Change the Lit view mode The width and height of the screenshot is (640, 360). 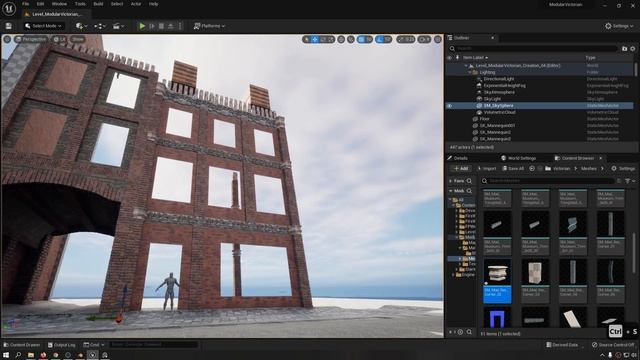59,39
